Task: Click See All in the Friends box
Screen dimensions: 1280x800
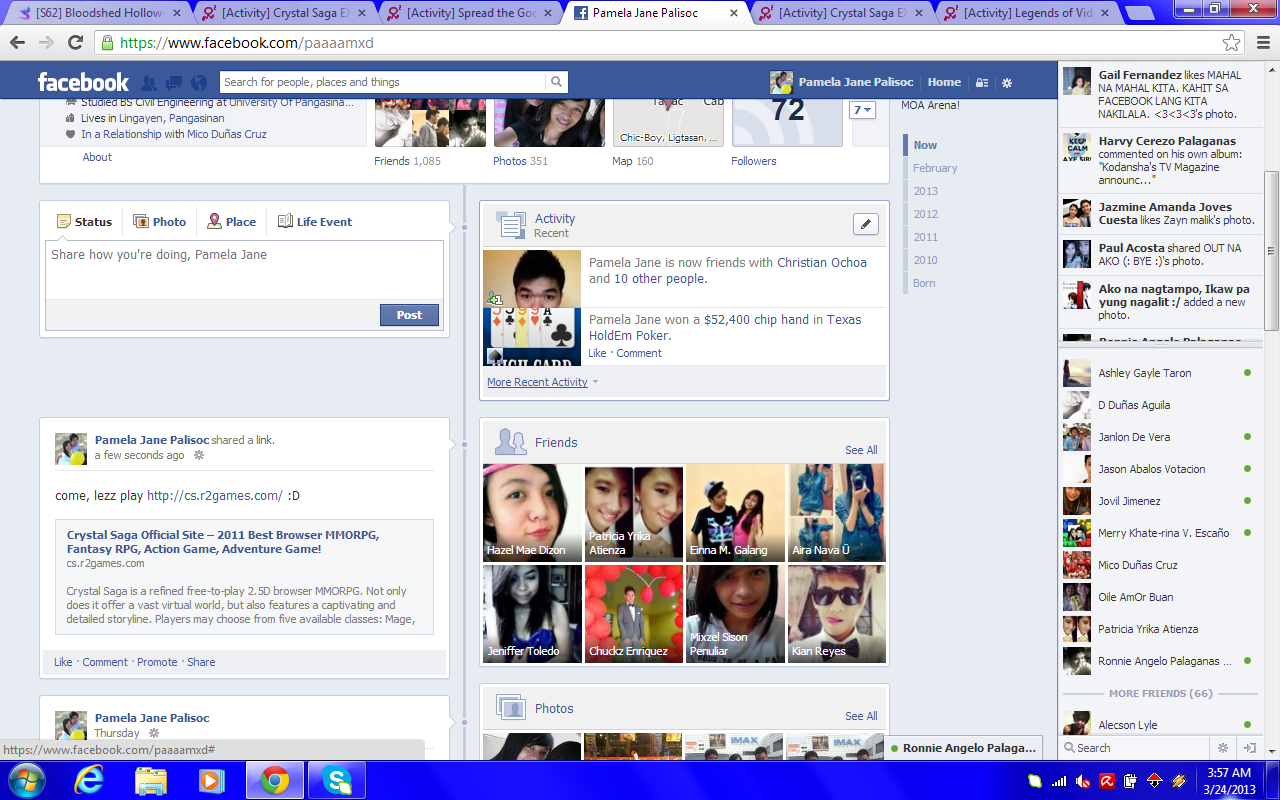Action: click(860, 450)
